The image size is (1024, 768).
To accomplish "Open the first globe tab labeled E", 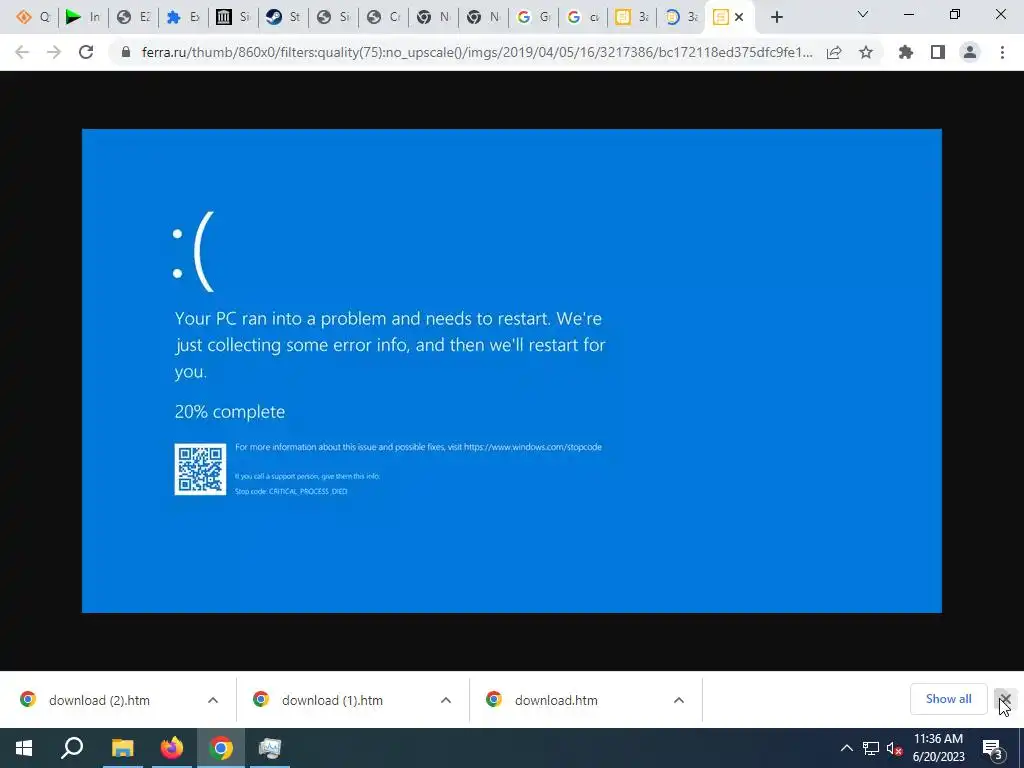I will (133, 17).
